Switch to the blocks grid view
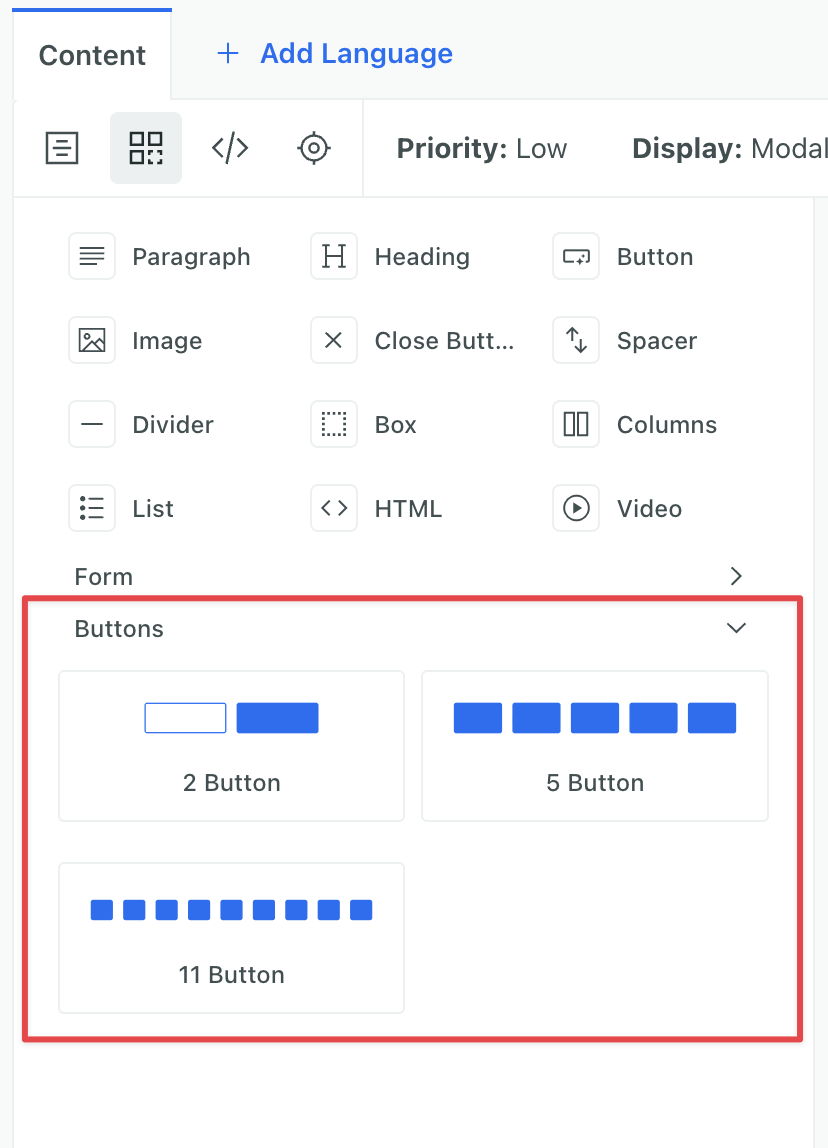Screen dimensions: 828x1148 (146, 147)
